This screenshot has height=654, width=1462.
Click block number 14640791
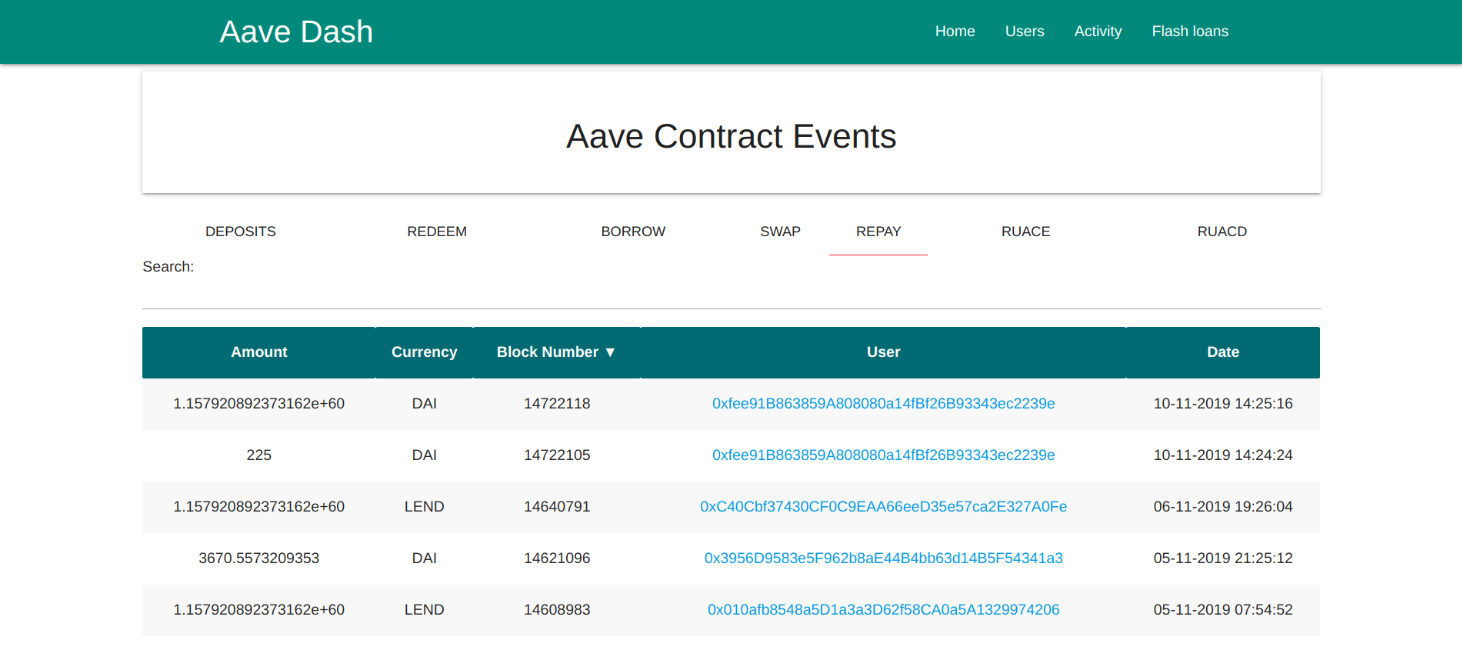(x=557, y=507)
